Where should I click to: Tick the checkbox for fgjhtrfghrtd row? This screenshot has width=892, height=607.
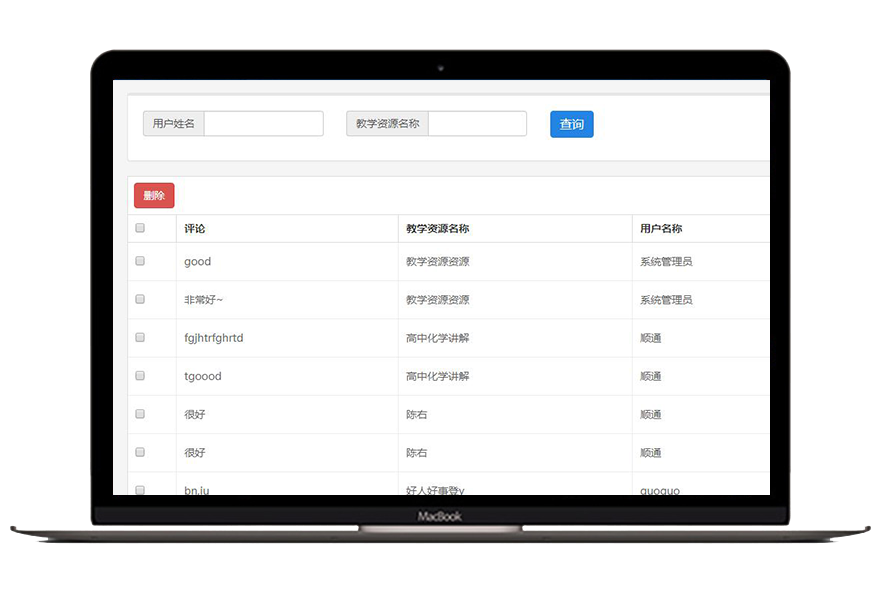tap(140, 337)
